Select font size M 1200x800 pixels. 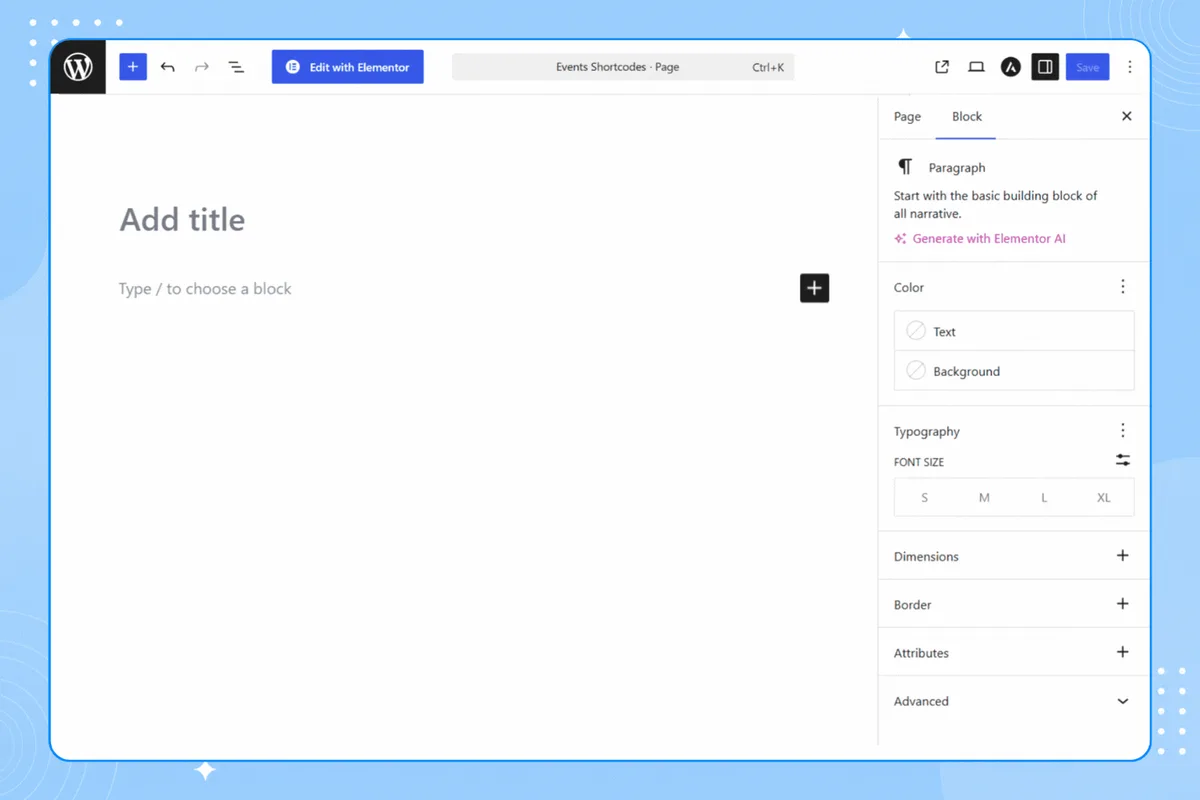(x=984, y=497)
